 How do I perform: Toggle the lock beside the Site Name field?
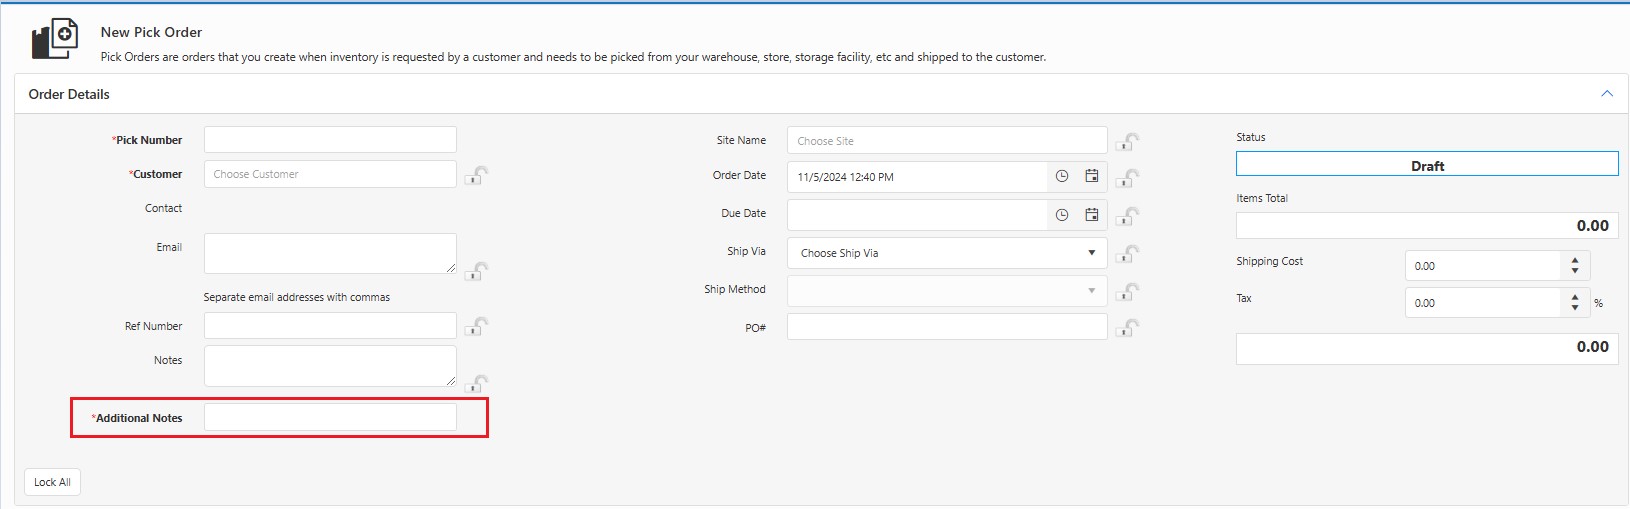click(x=1128, y=142)
